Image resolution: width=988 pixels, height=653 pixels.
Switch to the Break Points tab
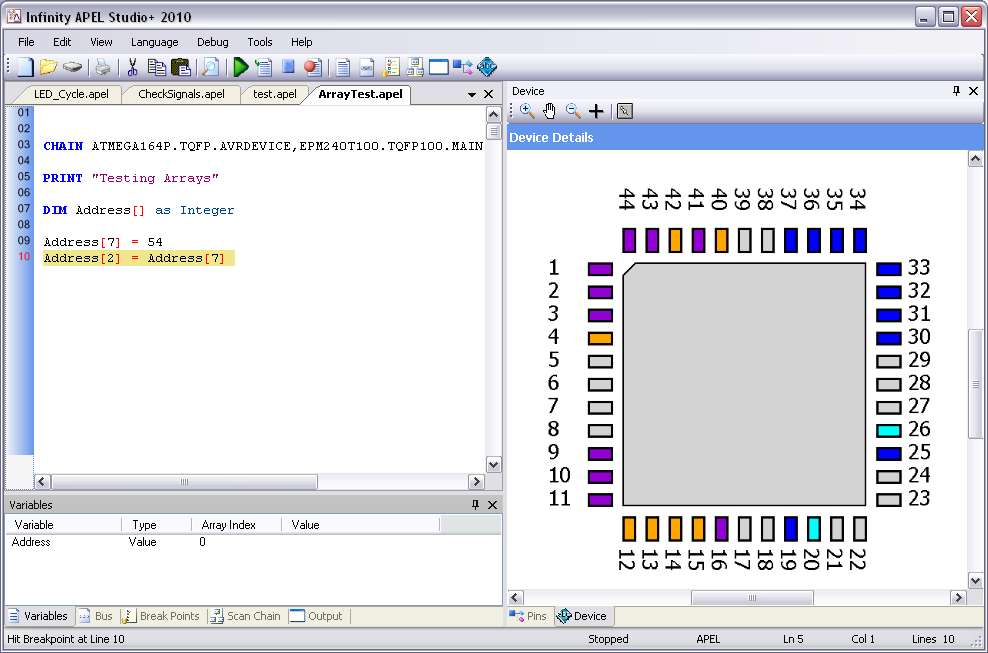click(x=161, y=616)
